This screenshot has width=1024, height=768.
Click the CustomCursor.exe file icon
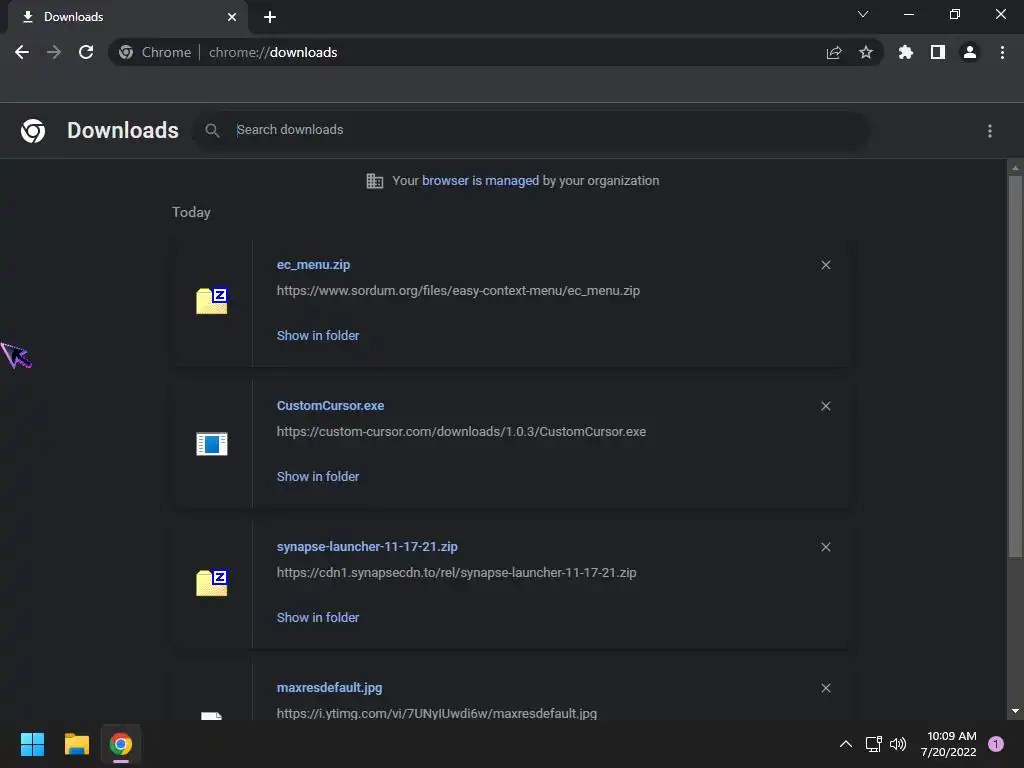(212, 444)
